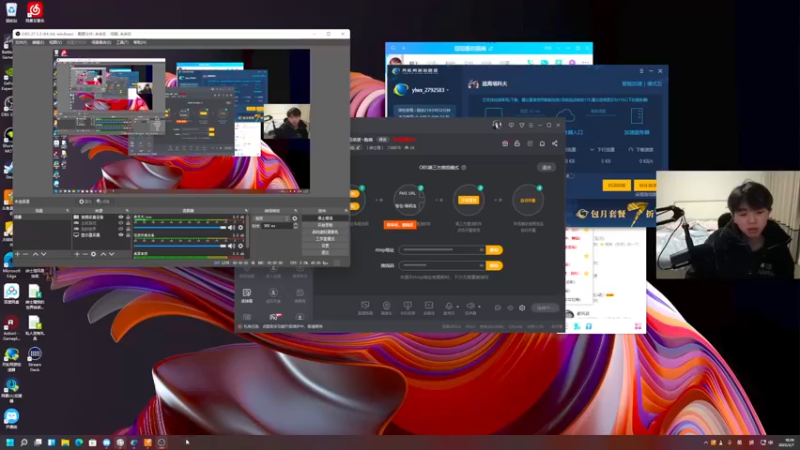Add a new source in OBS Sources panel
The width and height of the screenshot is (800, 450).
pyautogui.click(x=77, y=254)
